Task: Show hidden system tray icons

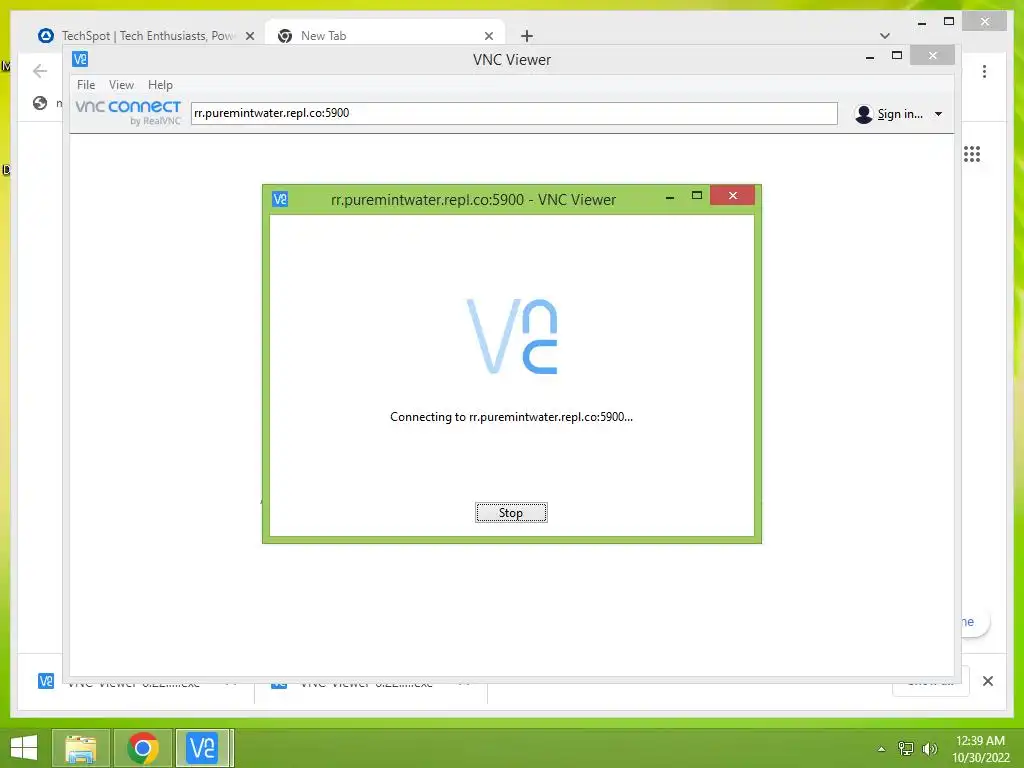Action: [x=882, y=749]
